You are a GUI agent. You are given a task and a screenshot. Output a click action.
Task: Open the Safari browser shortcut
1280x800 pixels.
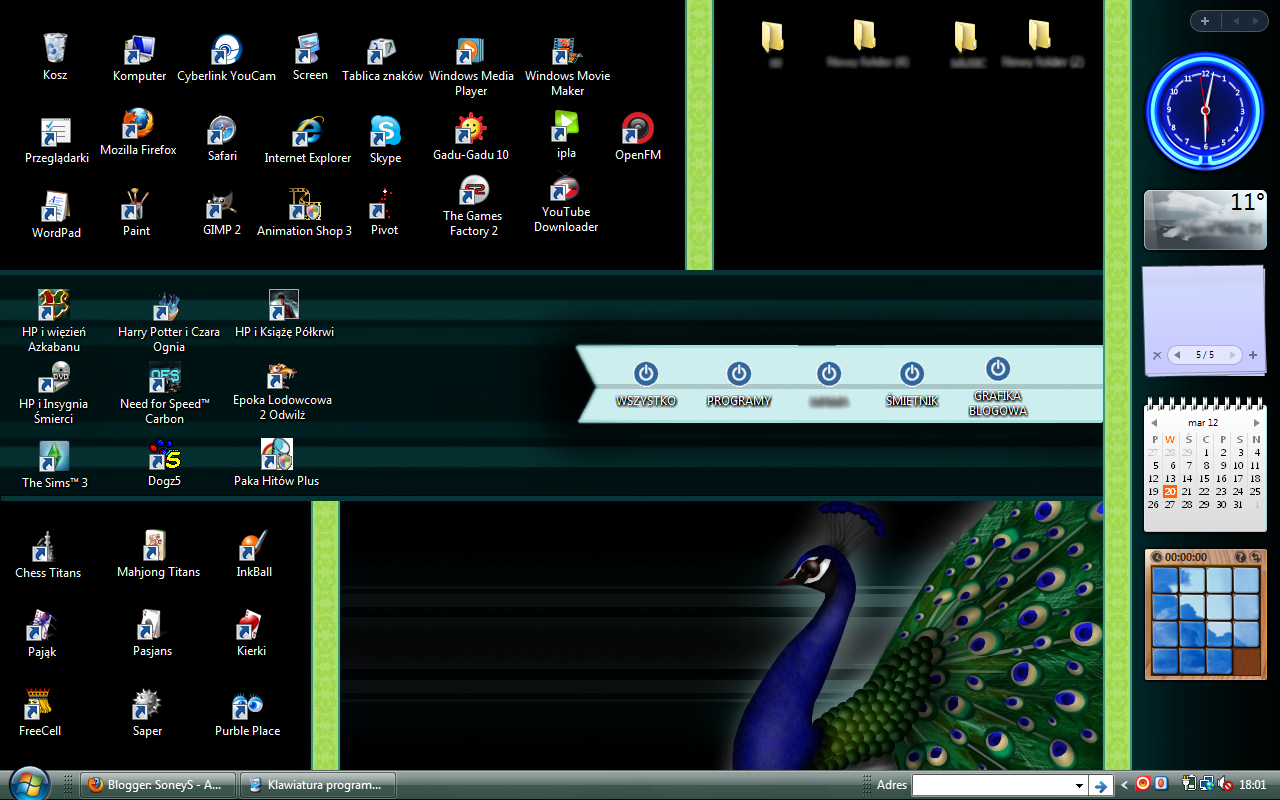222,138
